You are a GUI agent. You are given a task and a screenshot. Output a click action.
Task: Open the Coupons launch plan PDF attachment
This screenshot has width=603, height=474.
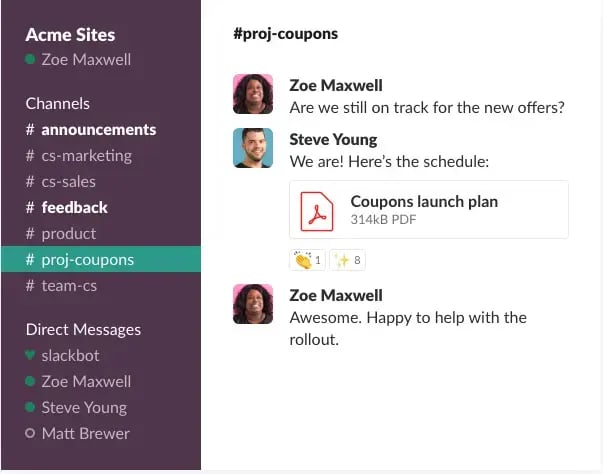pos(423,202)
